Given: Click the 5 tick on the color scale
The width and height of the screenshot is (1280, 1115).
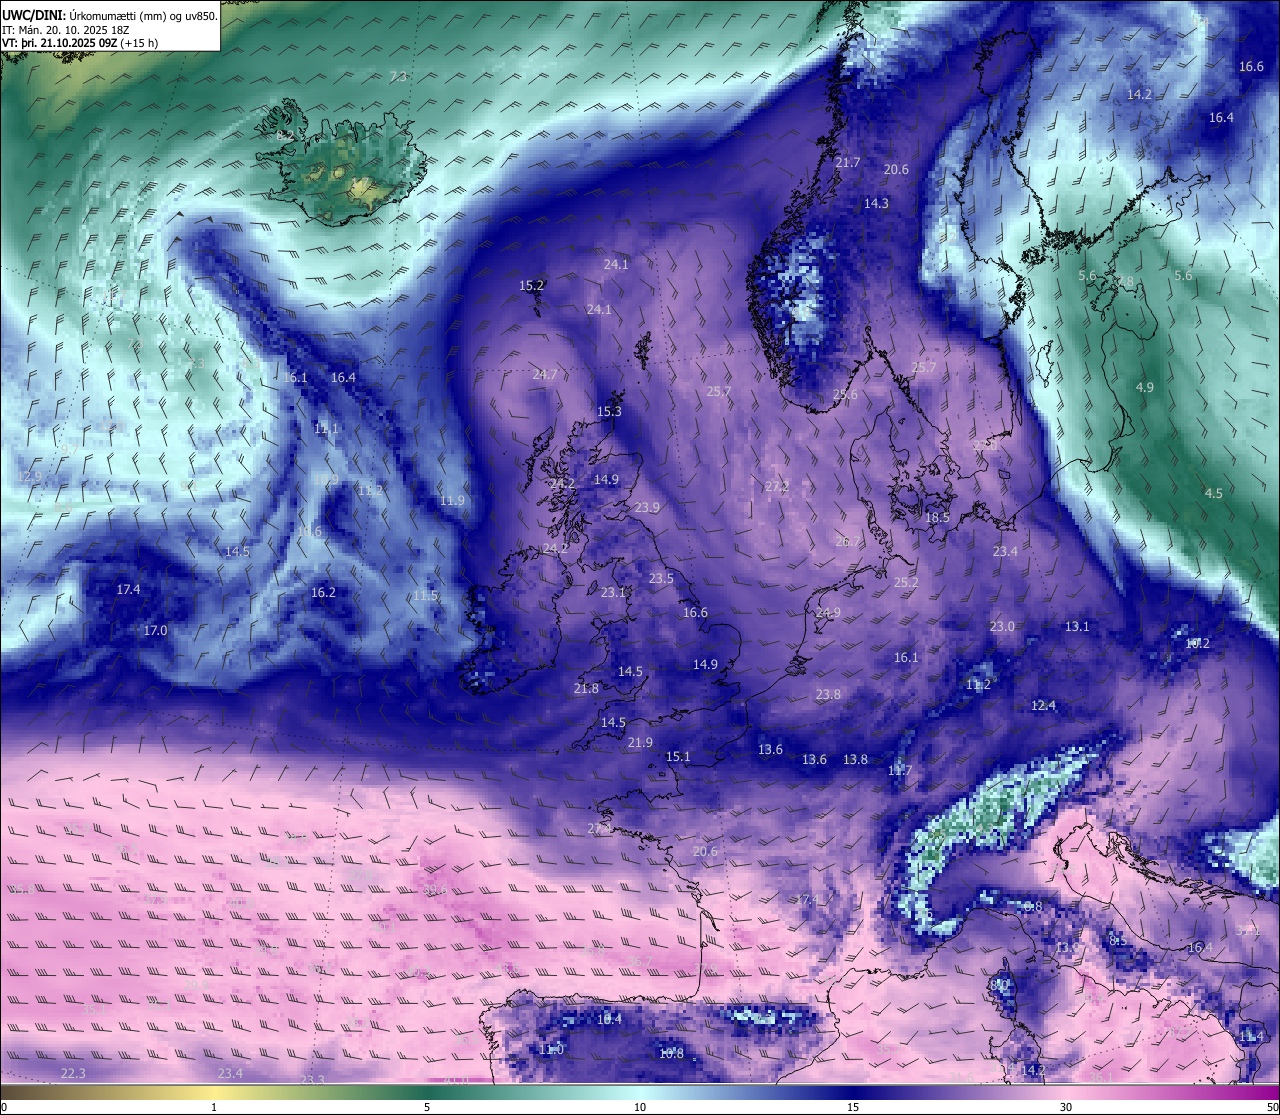Looking at the screenshot, I should 427,1107.
